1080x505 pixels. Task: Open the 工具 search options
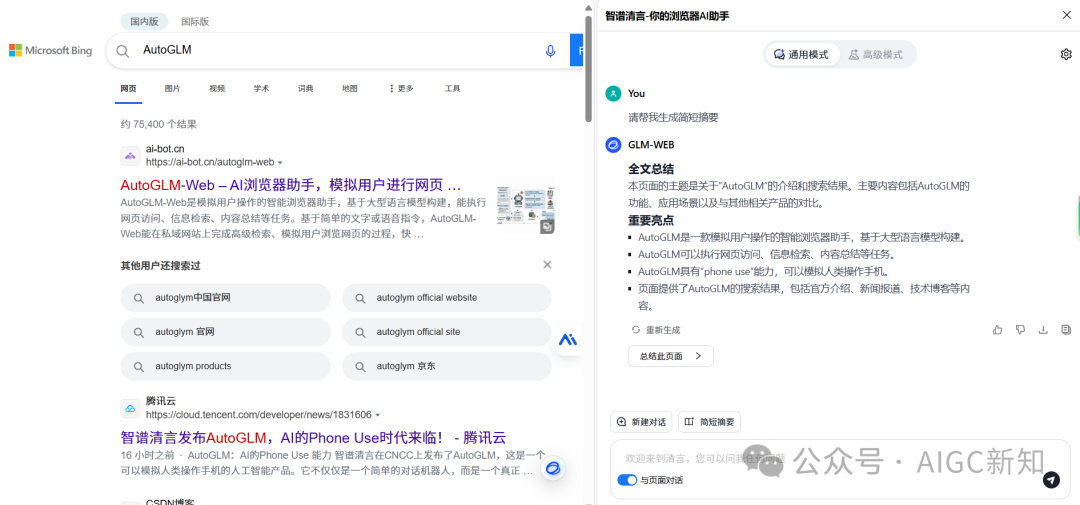click(453, 89)
